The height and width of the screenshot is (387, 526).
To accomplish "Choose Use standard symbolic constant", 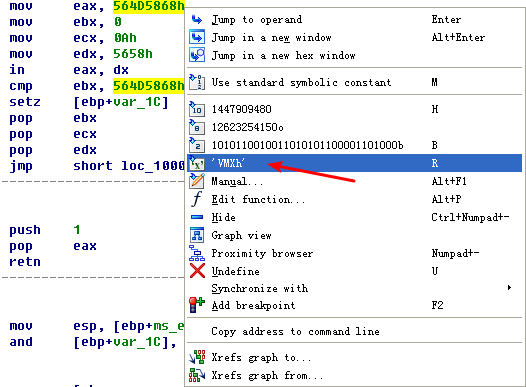I will click(355, 82).
